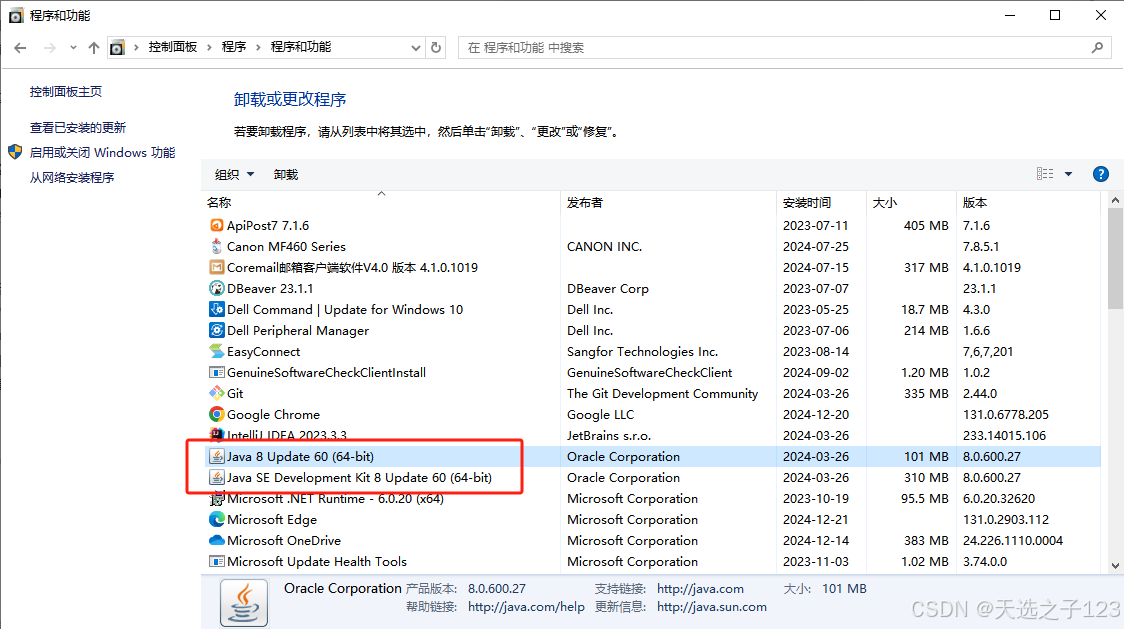
Task: Click The Git Development Community publisher
Action: click(662, 393)
